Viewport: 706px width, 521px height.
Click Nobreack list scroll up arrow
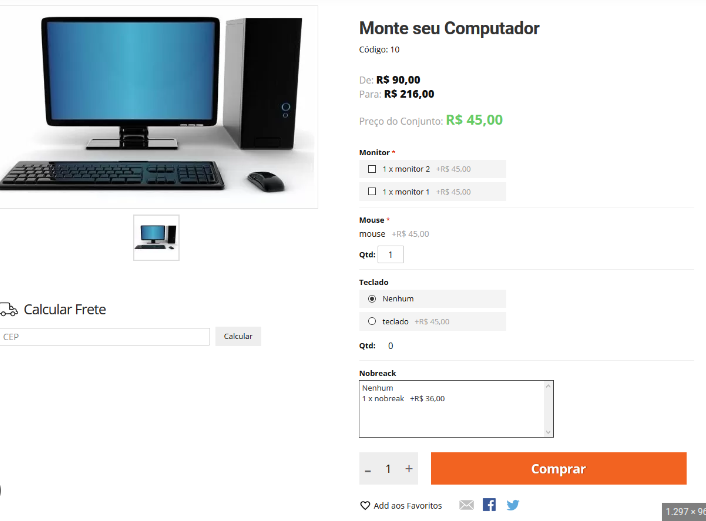click(x=548, y=386)
